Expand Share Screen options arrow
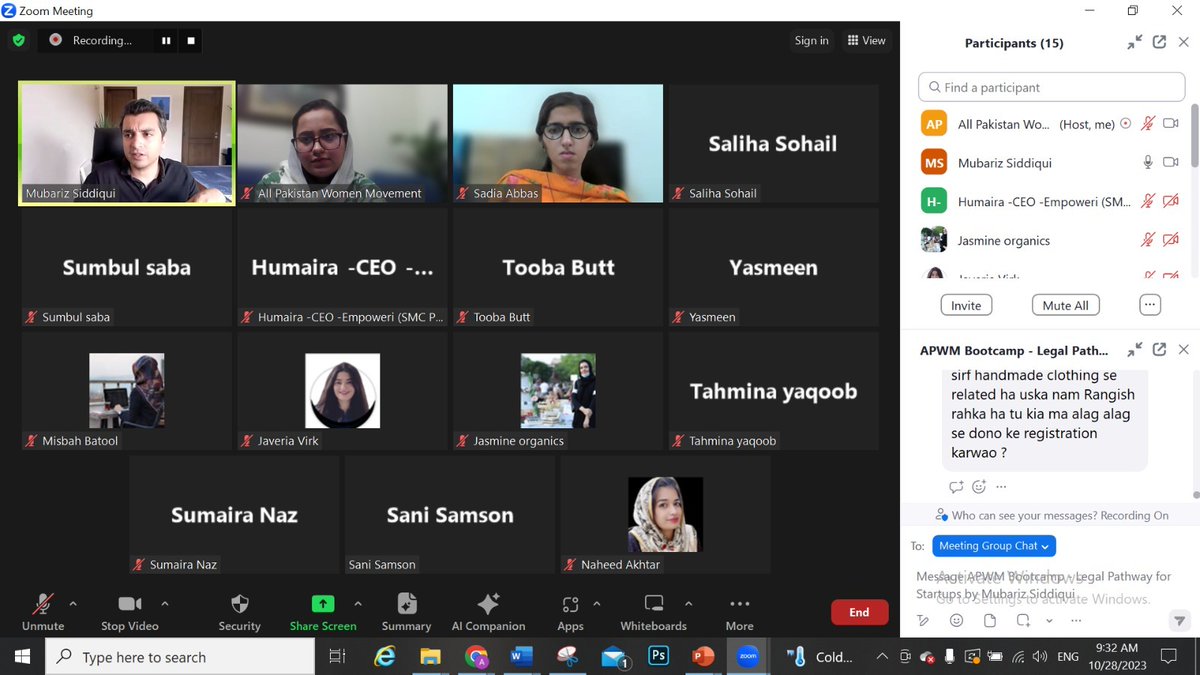Viewport: 1200px width, 675px height. 357,604
